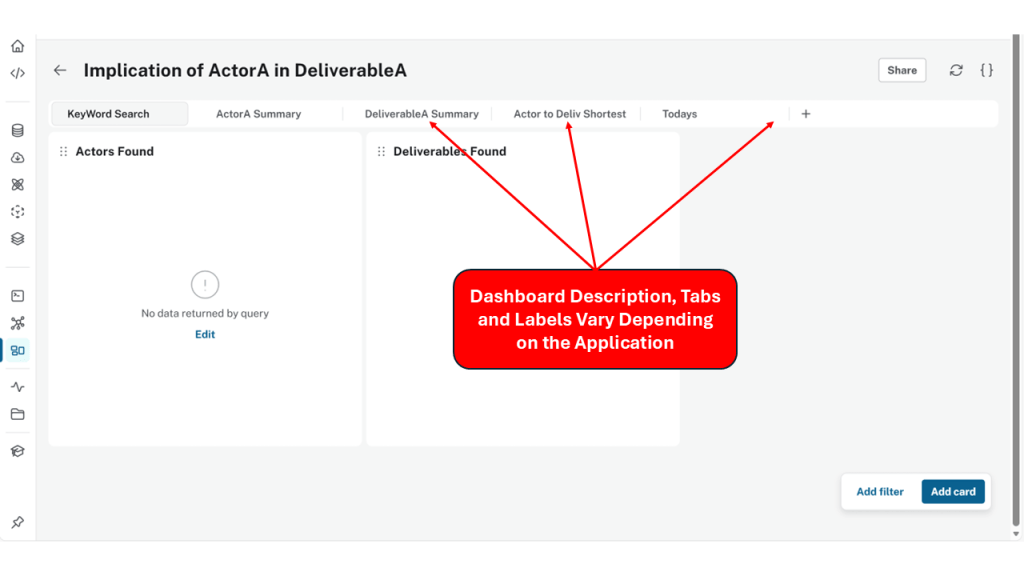Open the curly braces parameters icon
This screenshot has width=1024, height=576.
point(986,70)
